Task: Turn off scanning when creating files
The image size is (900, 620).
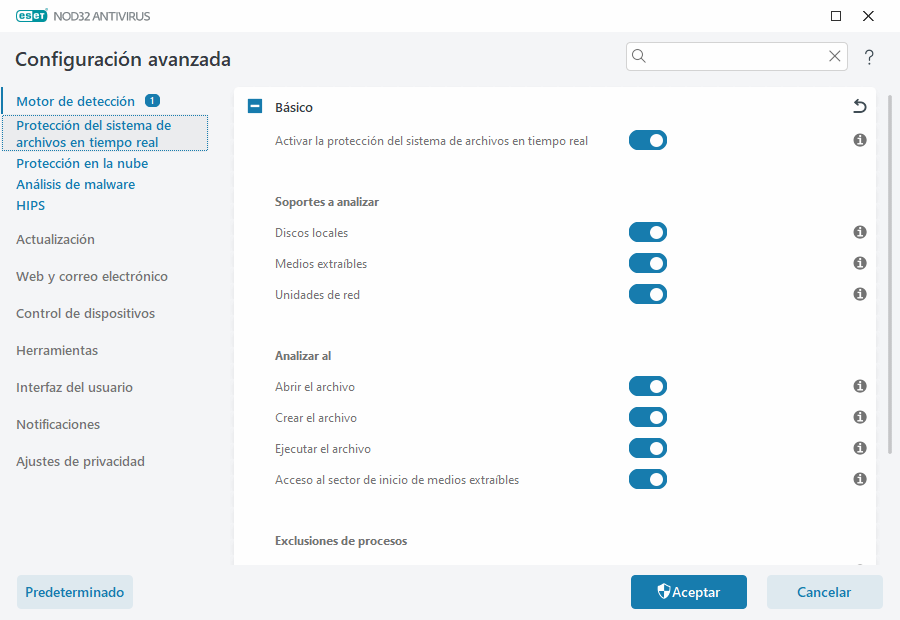Action: point(647,417)
